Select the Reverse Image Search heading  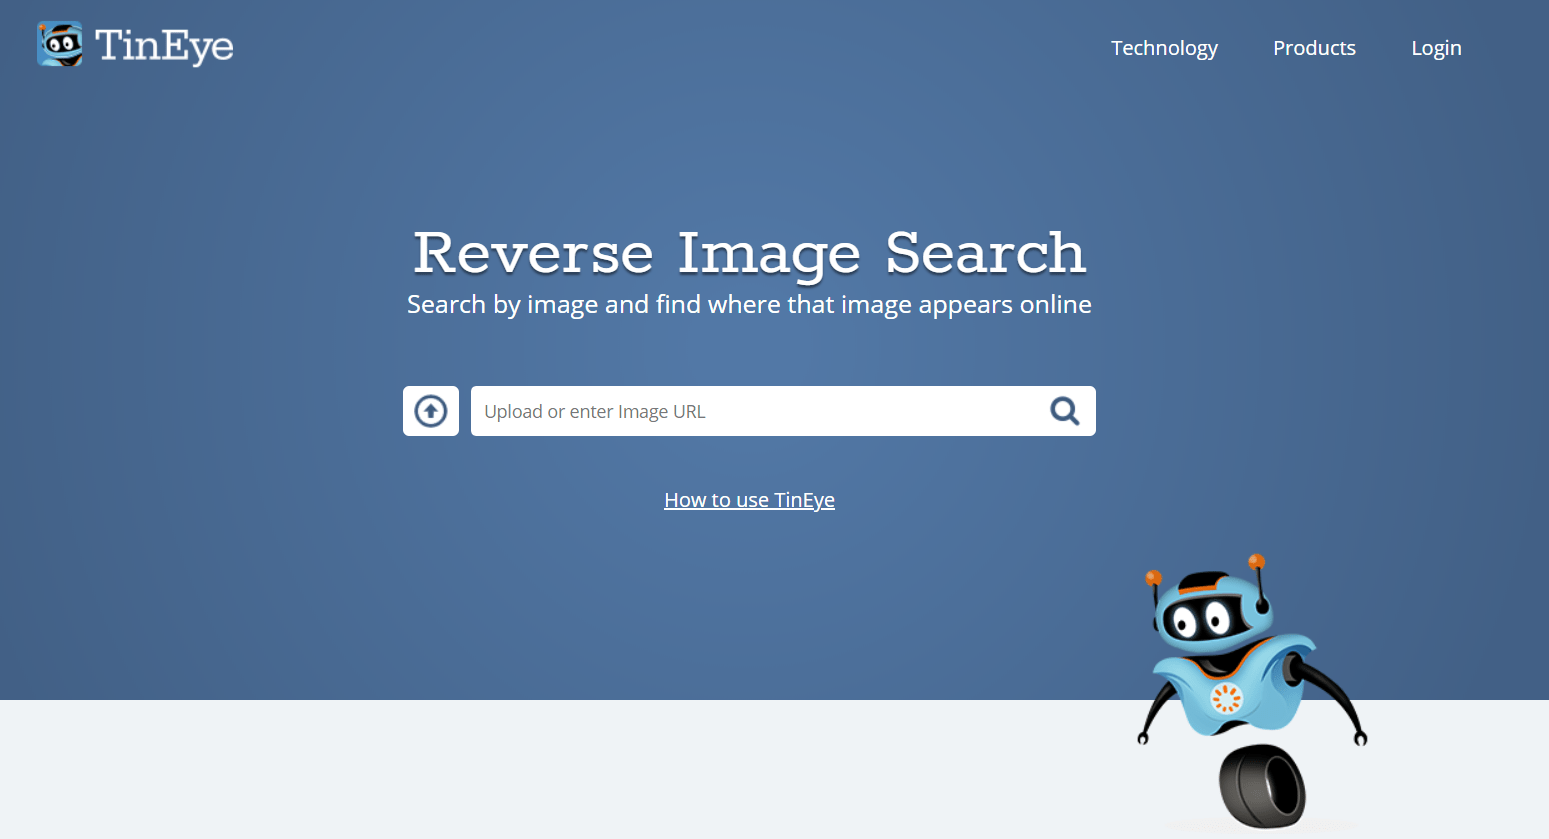point(748,253)
